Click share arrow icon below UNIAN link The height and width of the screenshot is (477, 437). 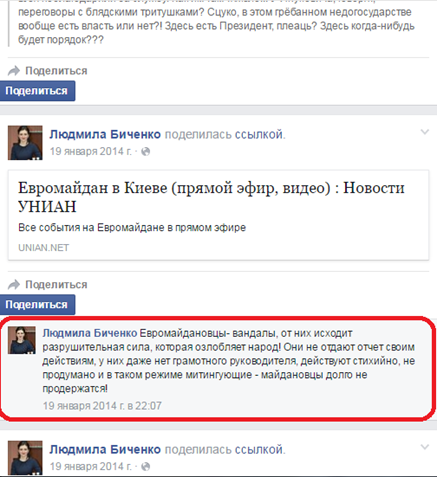pos(14,284)
